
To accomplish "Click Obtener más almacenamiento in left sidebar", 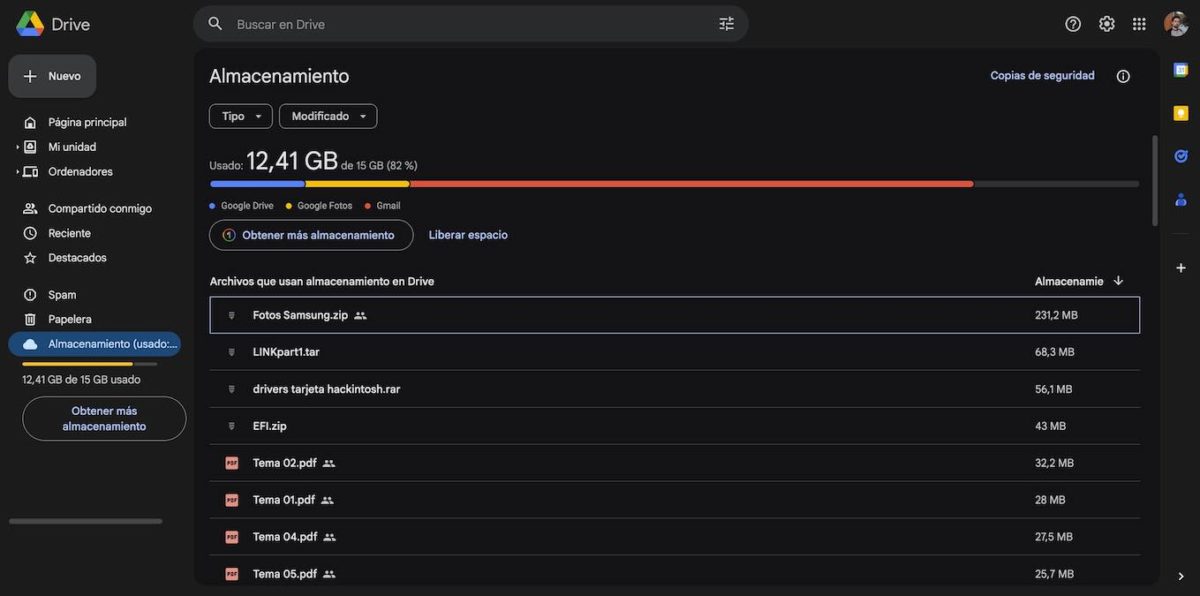I will [104, 419].
